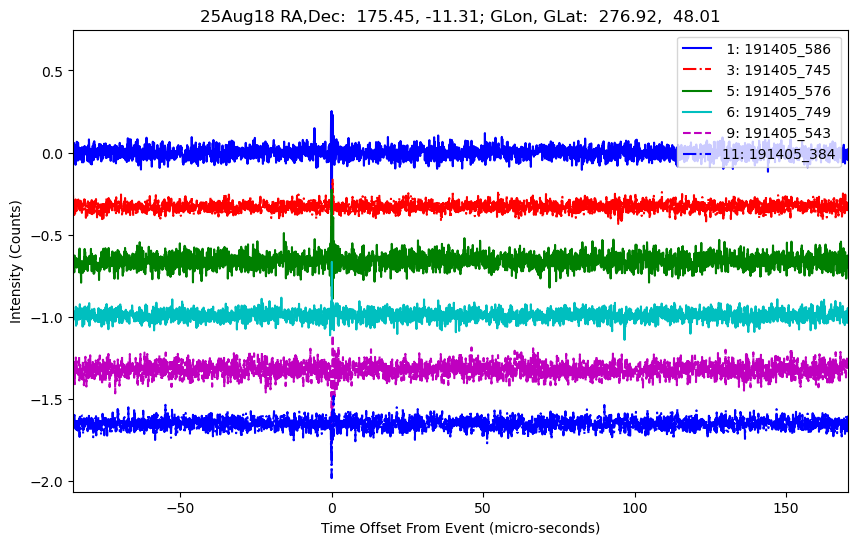The height and width of the screenshot is (545, 858).
Task: Click the cyan line sample in legend
Action: coord(698,112)
